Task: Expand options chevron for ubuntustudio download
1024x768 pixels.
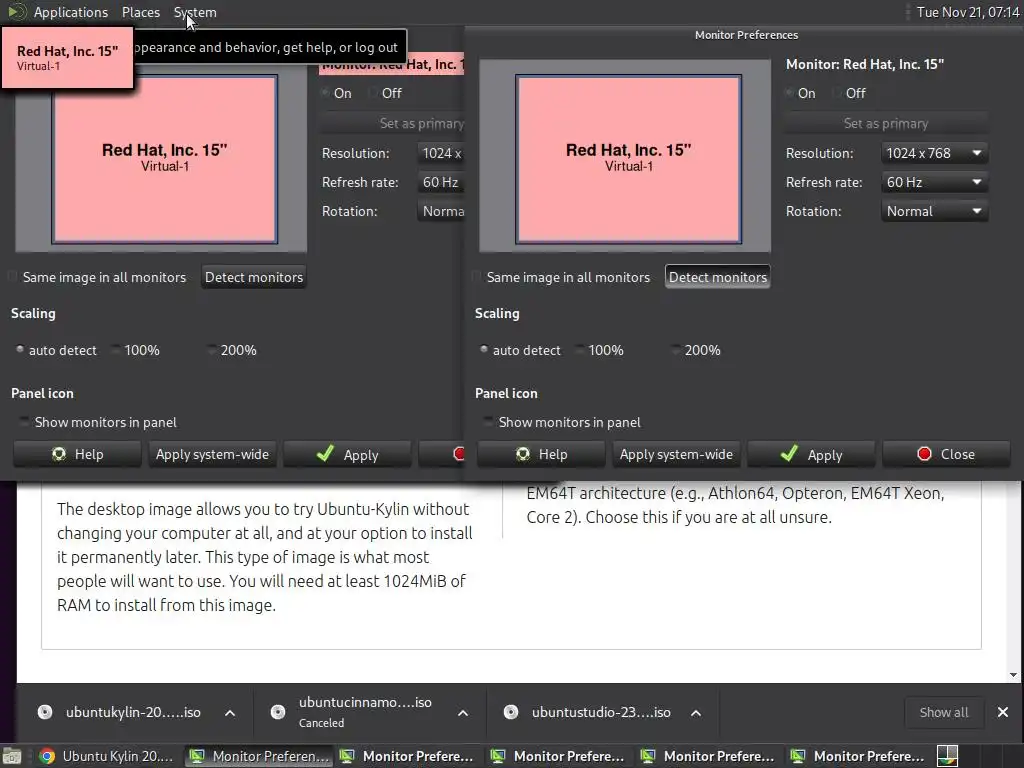Action: pos(696,712)
